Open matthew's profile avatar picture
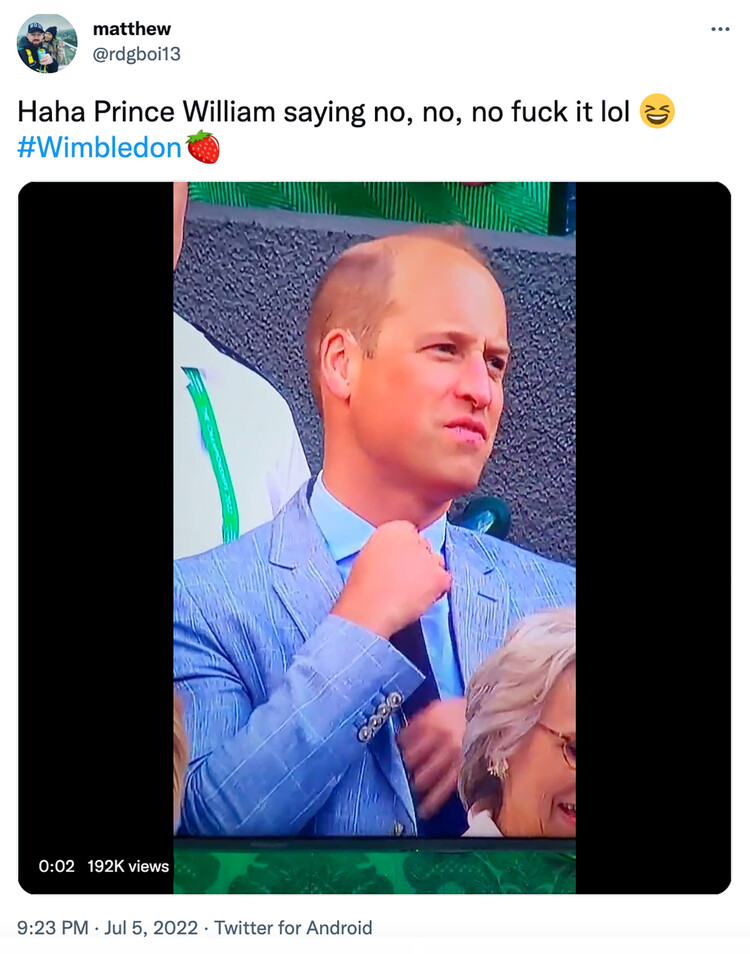Viewport: 750px width, 954px height. pos(47,43)
